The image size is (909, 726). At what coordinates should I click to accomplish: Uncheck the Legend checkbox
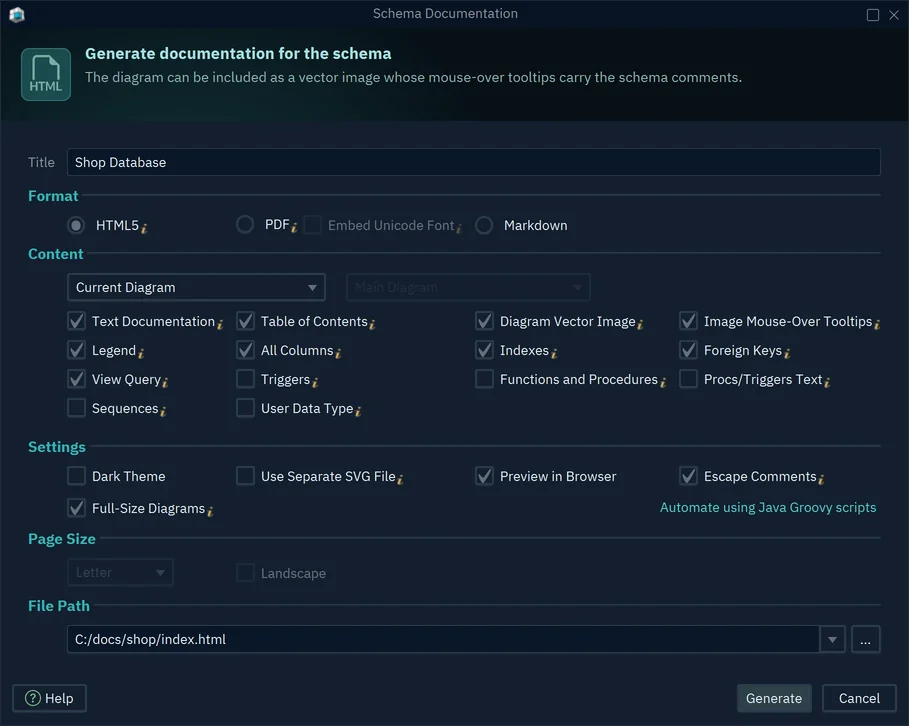(x=77, y=350)
